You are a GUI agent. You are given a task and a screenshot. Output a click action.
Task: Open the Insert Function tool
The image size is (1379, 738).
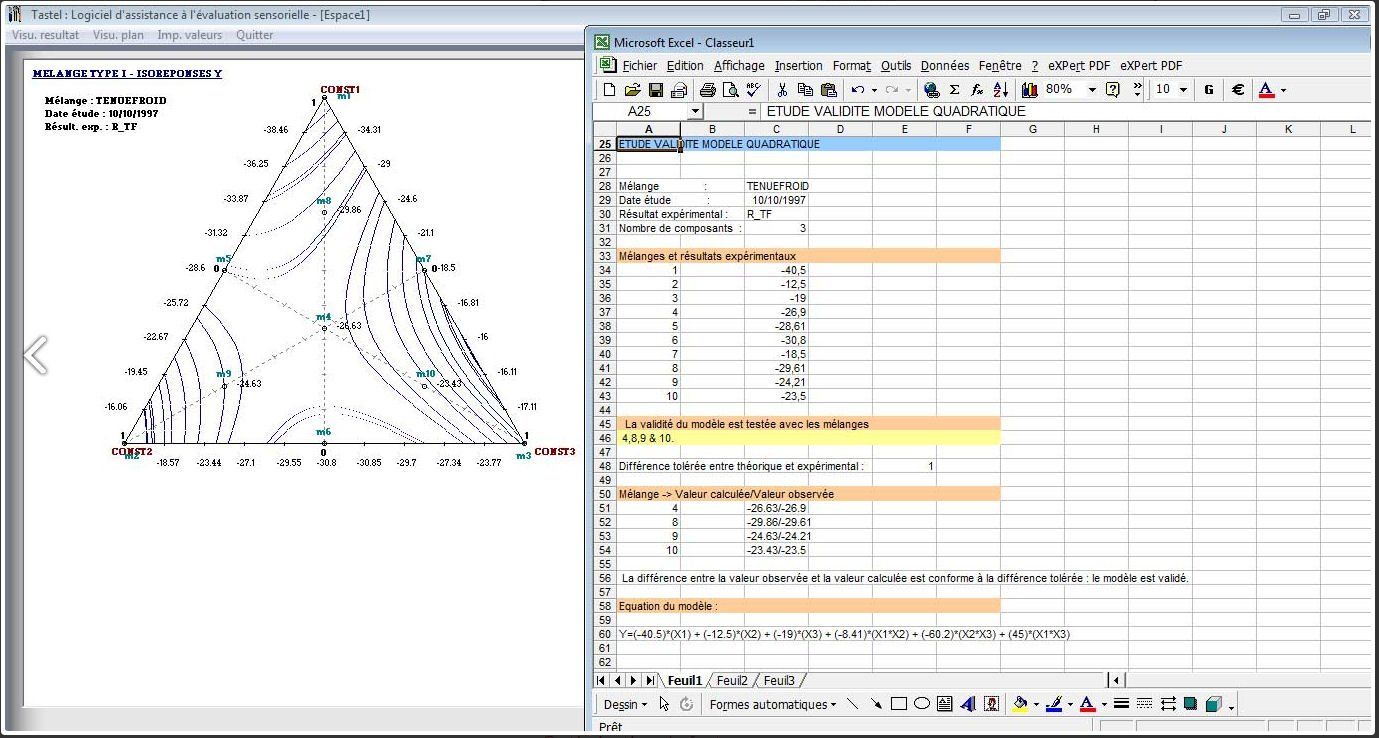tap(976, 90)
